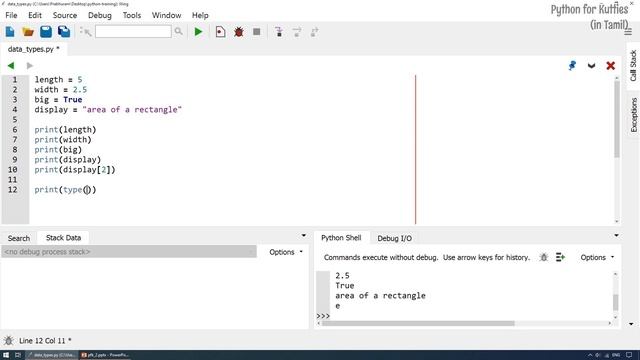Open the File menu
640x360 pixels.
point(11,15)
